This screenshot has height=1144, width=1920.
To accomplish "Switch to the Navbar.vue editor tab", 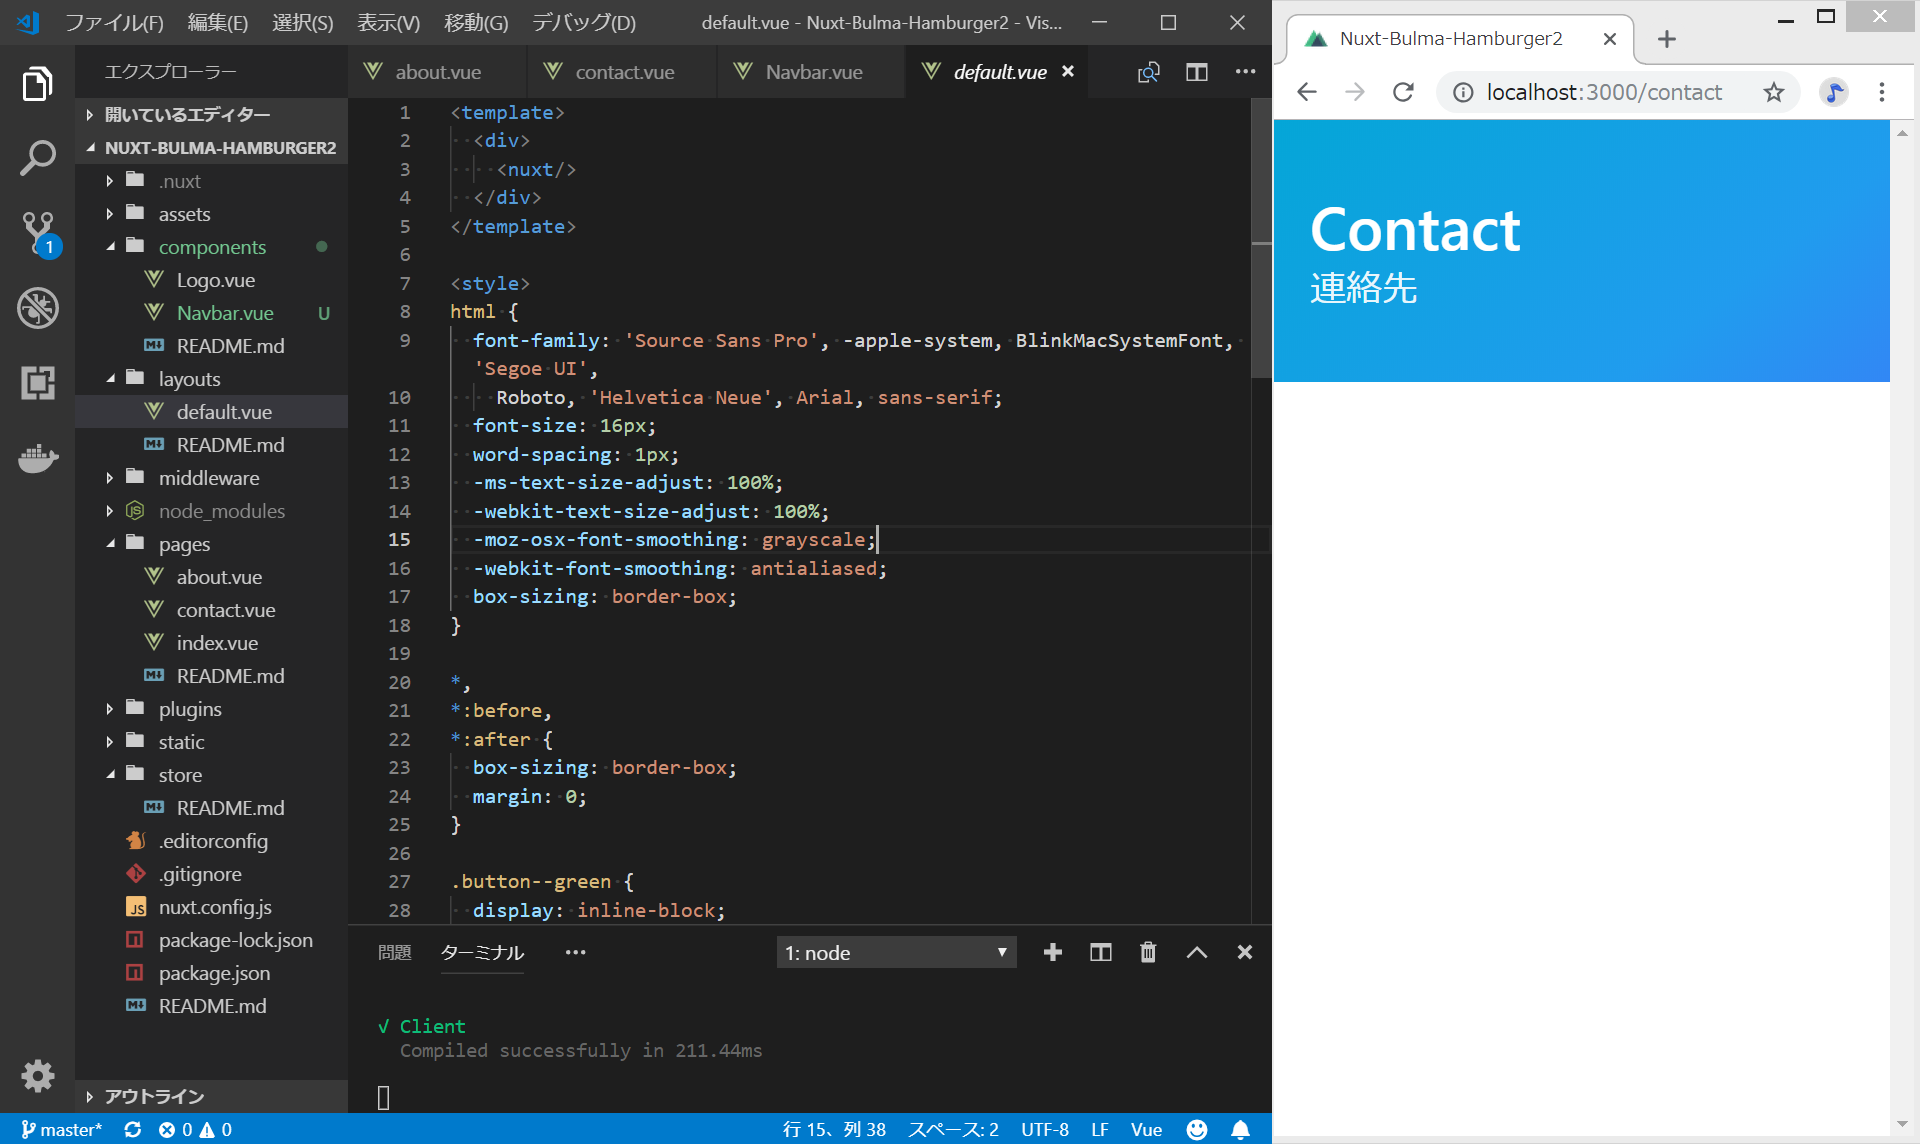I will pos(813,72).
